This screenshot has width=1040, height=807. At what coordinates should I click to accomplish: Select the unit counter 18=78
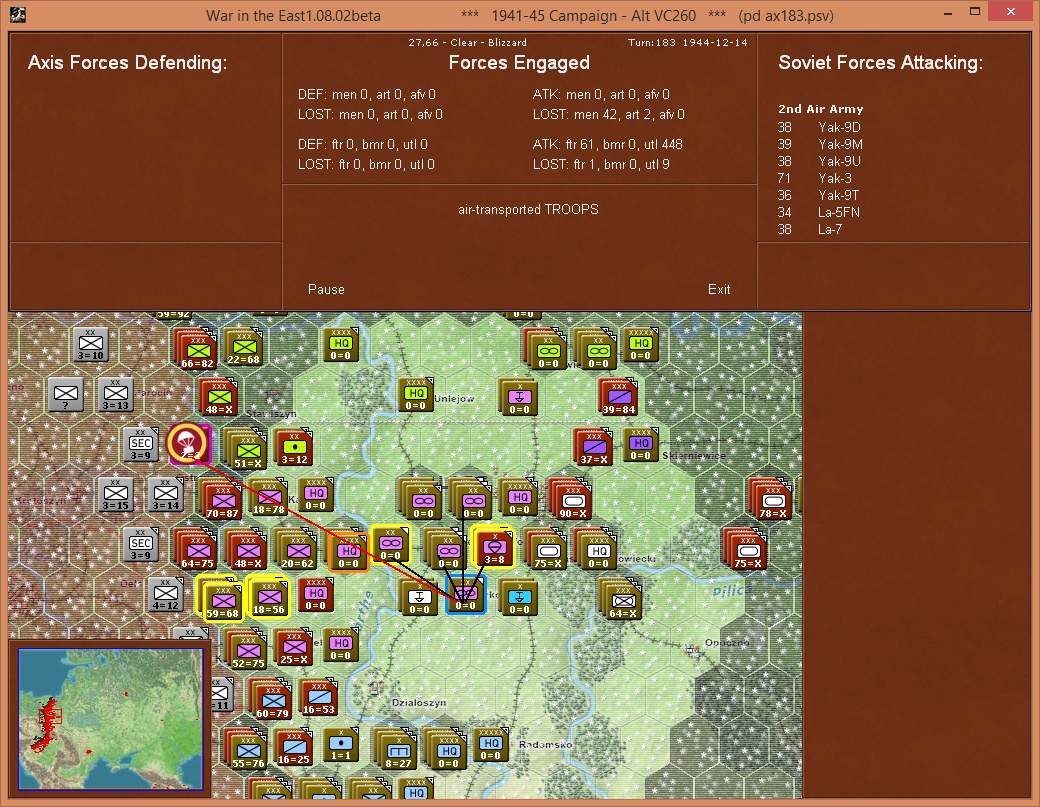coord(268,497)
